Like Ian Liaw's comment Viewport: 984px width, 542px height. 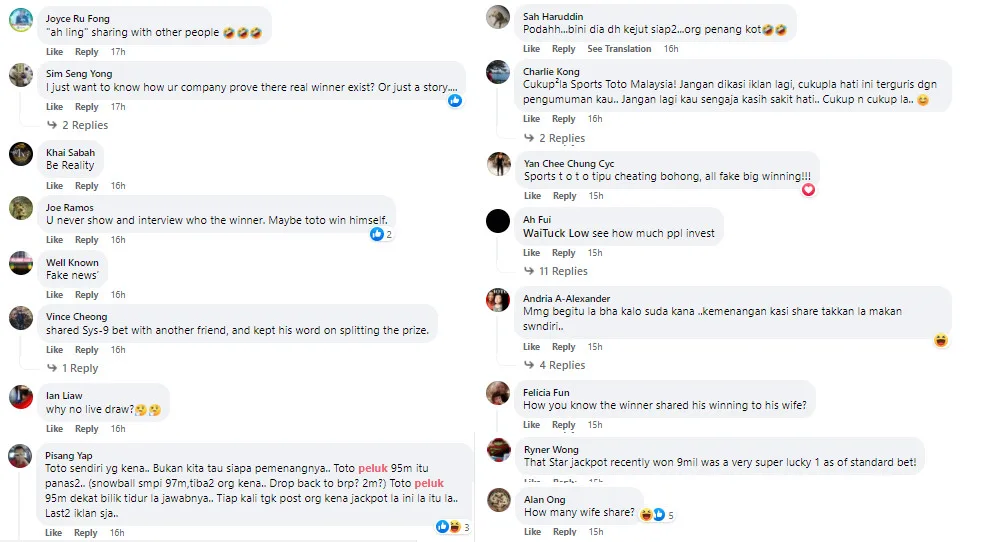click(54, 429)
